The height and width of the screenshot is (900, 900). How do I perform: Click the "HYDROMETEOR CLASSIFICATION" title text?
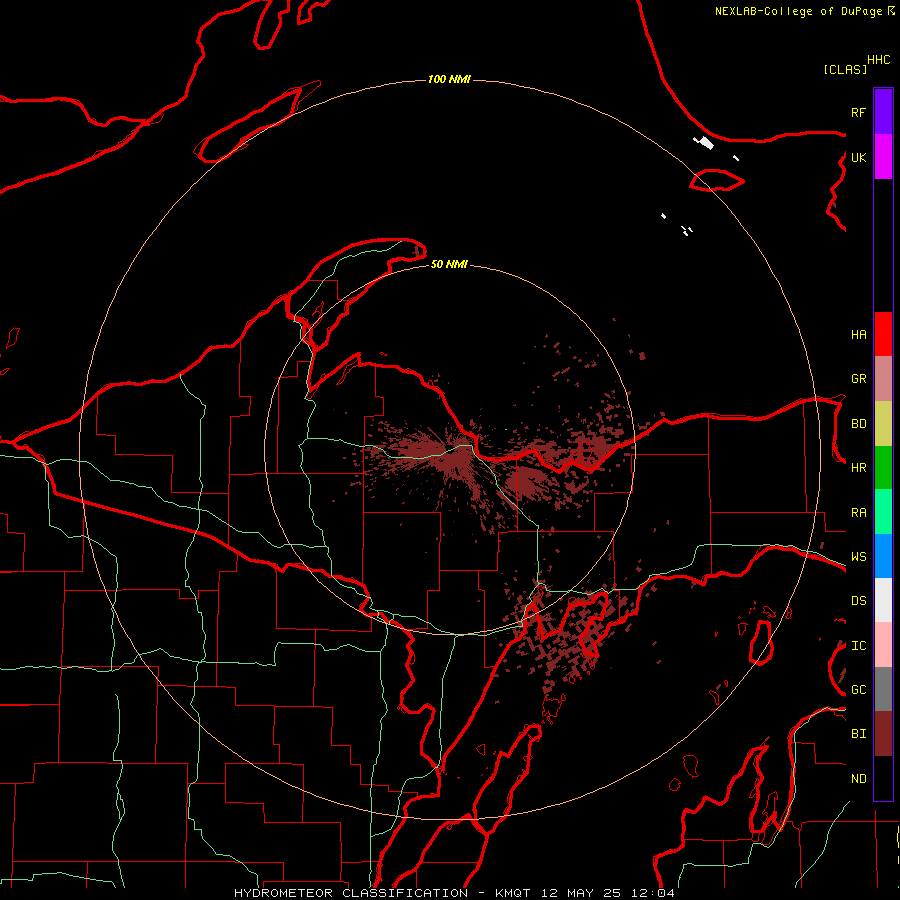pyautogui.click(x=351, y=893)
